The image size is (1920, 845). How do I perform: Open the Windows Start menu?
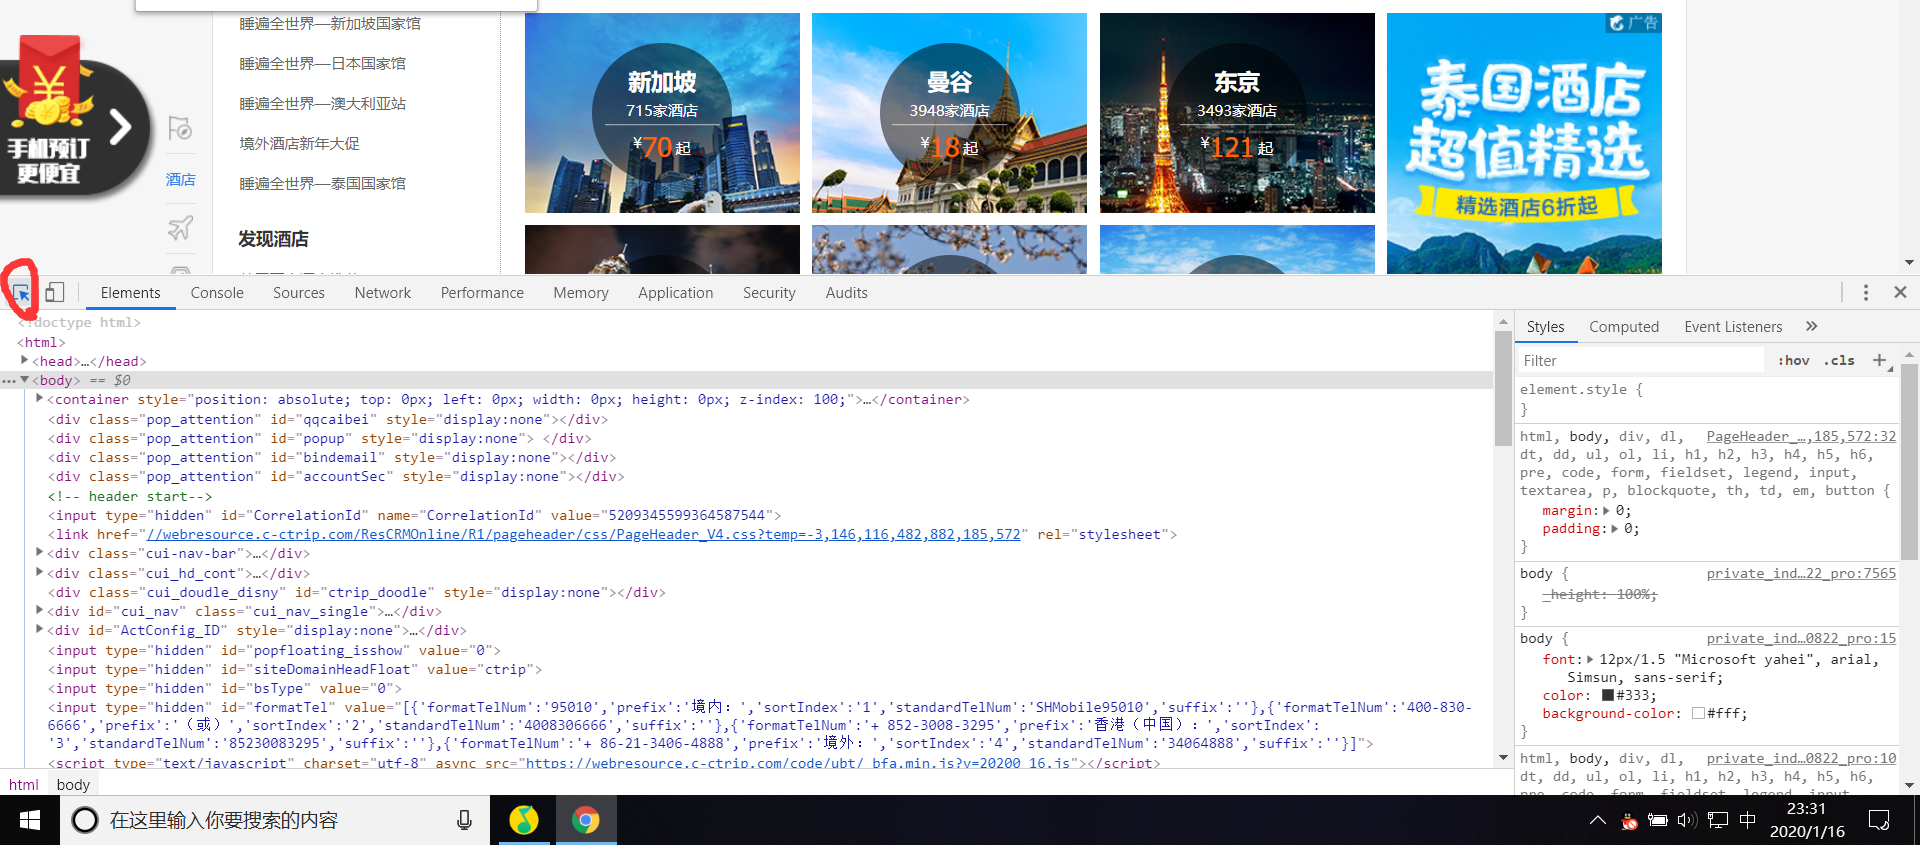[x=30, y=820]
